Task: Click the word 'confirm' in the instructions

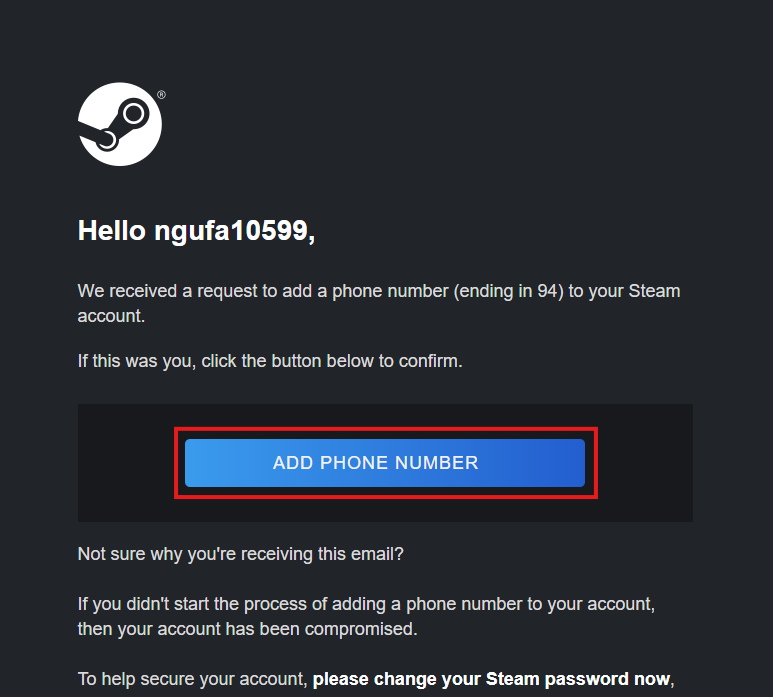Action: [428, 361]
